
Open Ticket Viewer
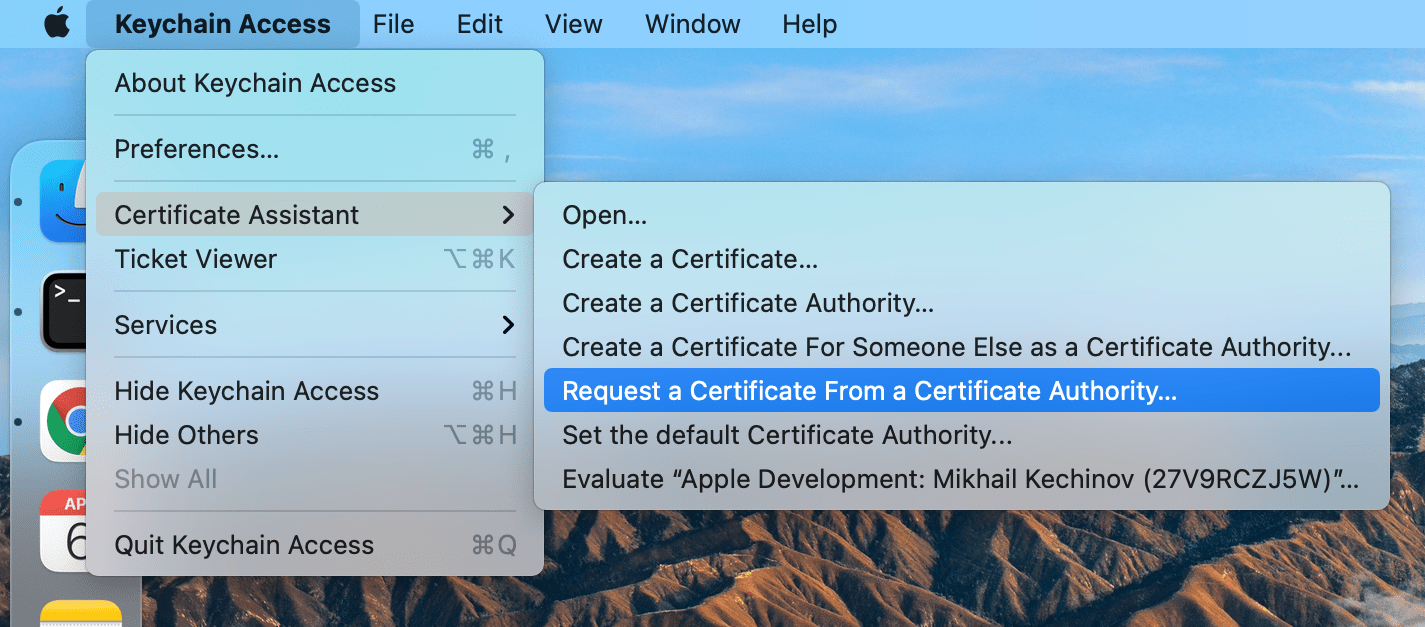point(196,259)
